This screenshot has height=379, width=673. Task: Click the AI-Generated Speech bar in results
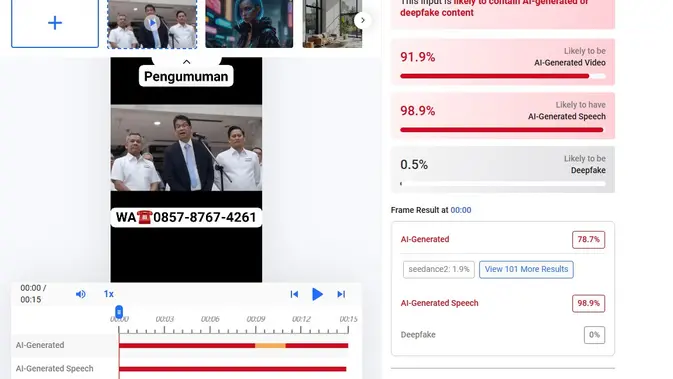click(x=502, y=130)
